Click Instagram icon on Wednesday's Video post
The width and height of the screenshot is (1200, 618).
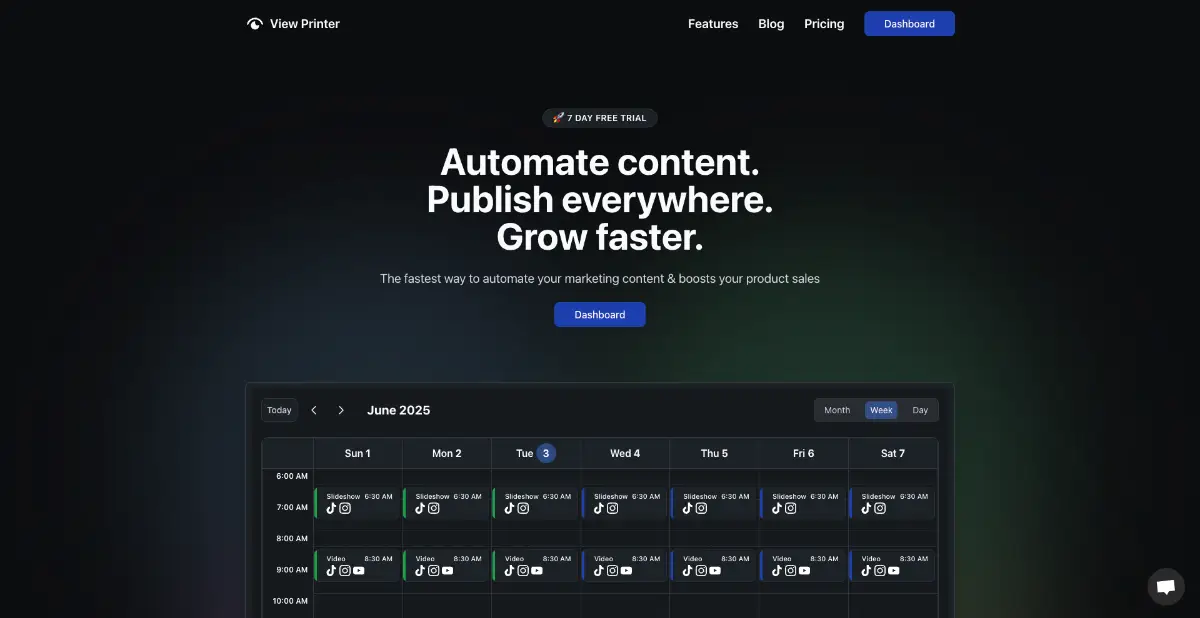[612, 571]
